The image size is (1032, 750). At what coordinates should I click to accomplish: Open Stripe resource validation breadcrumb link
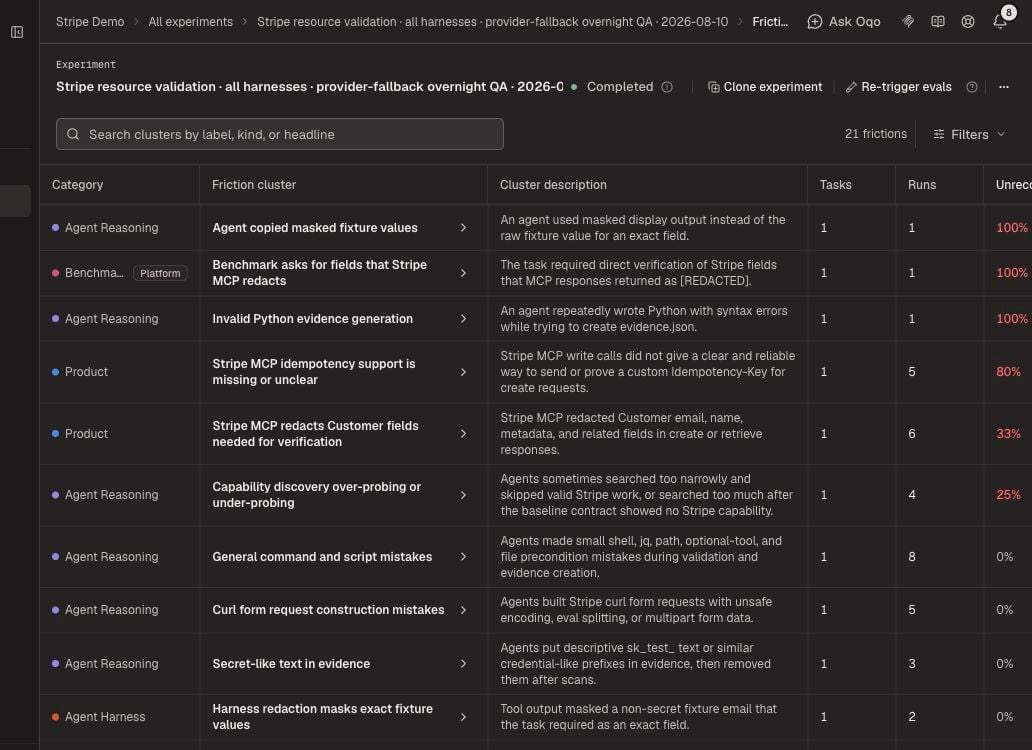pyautogui.click(x=492, y=22)
